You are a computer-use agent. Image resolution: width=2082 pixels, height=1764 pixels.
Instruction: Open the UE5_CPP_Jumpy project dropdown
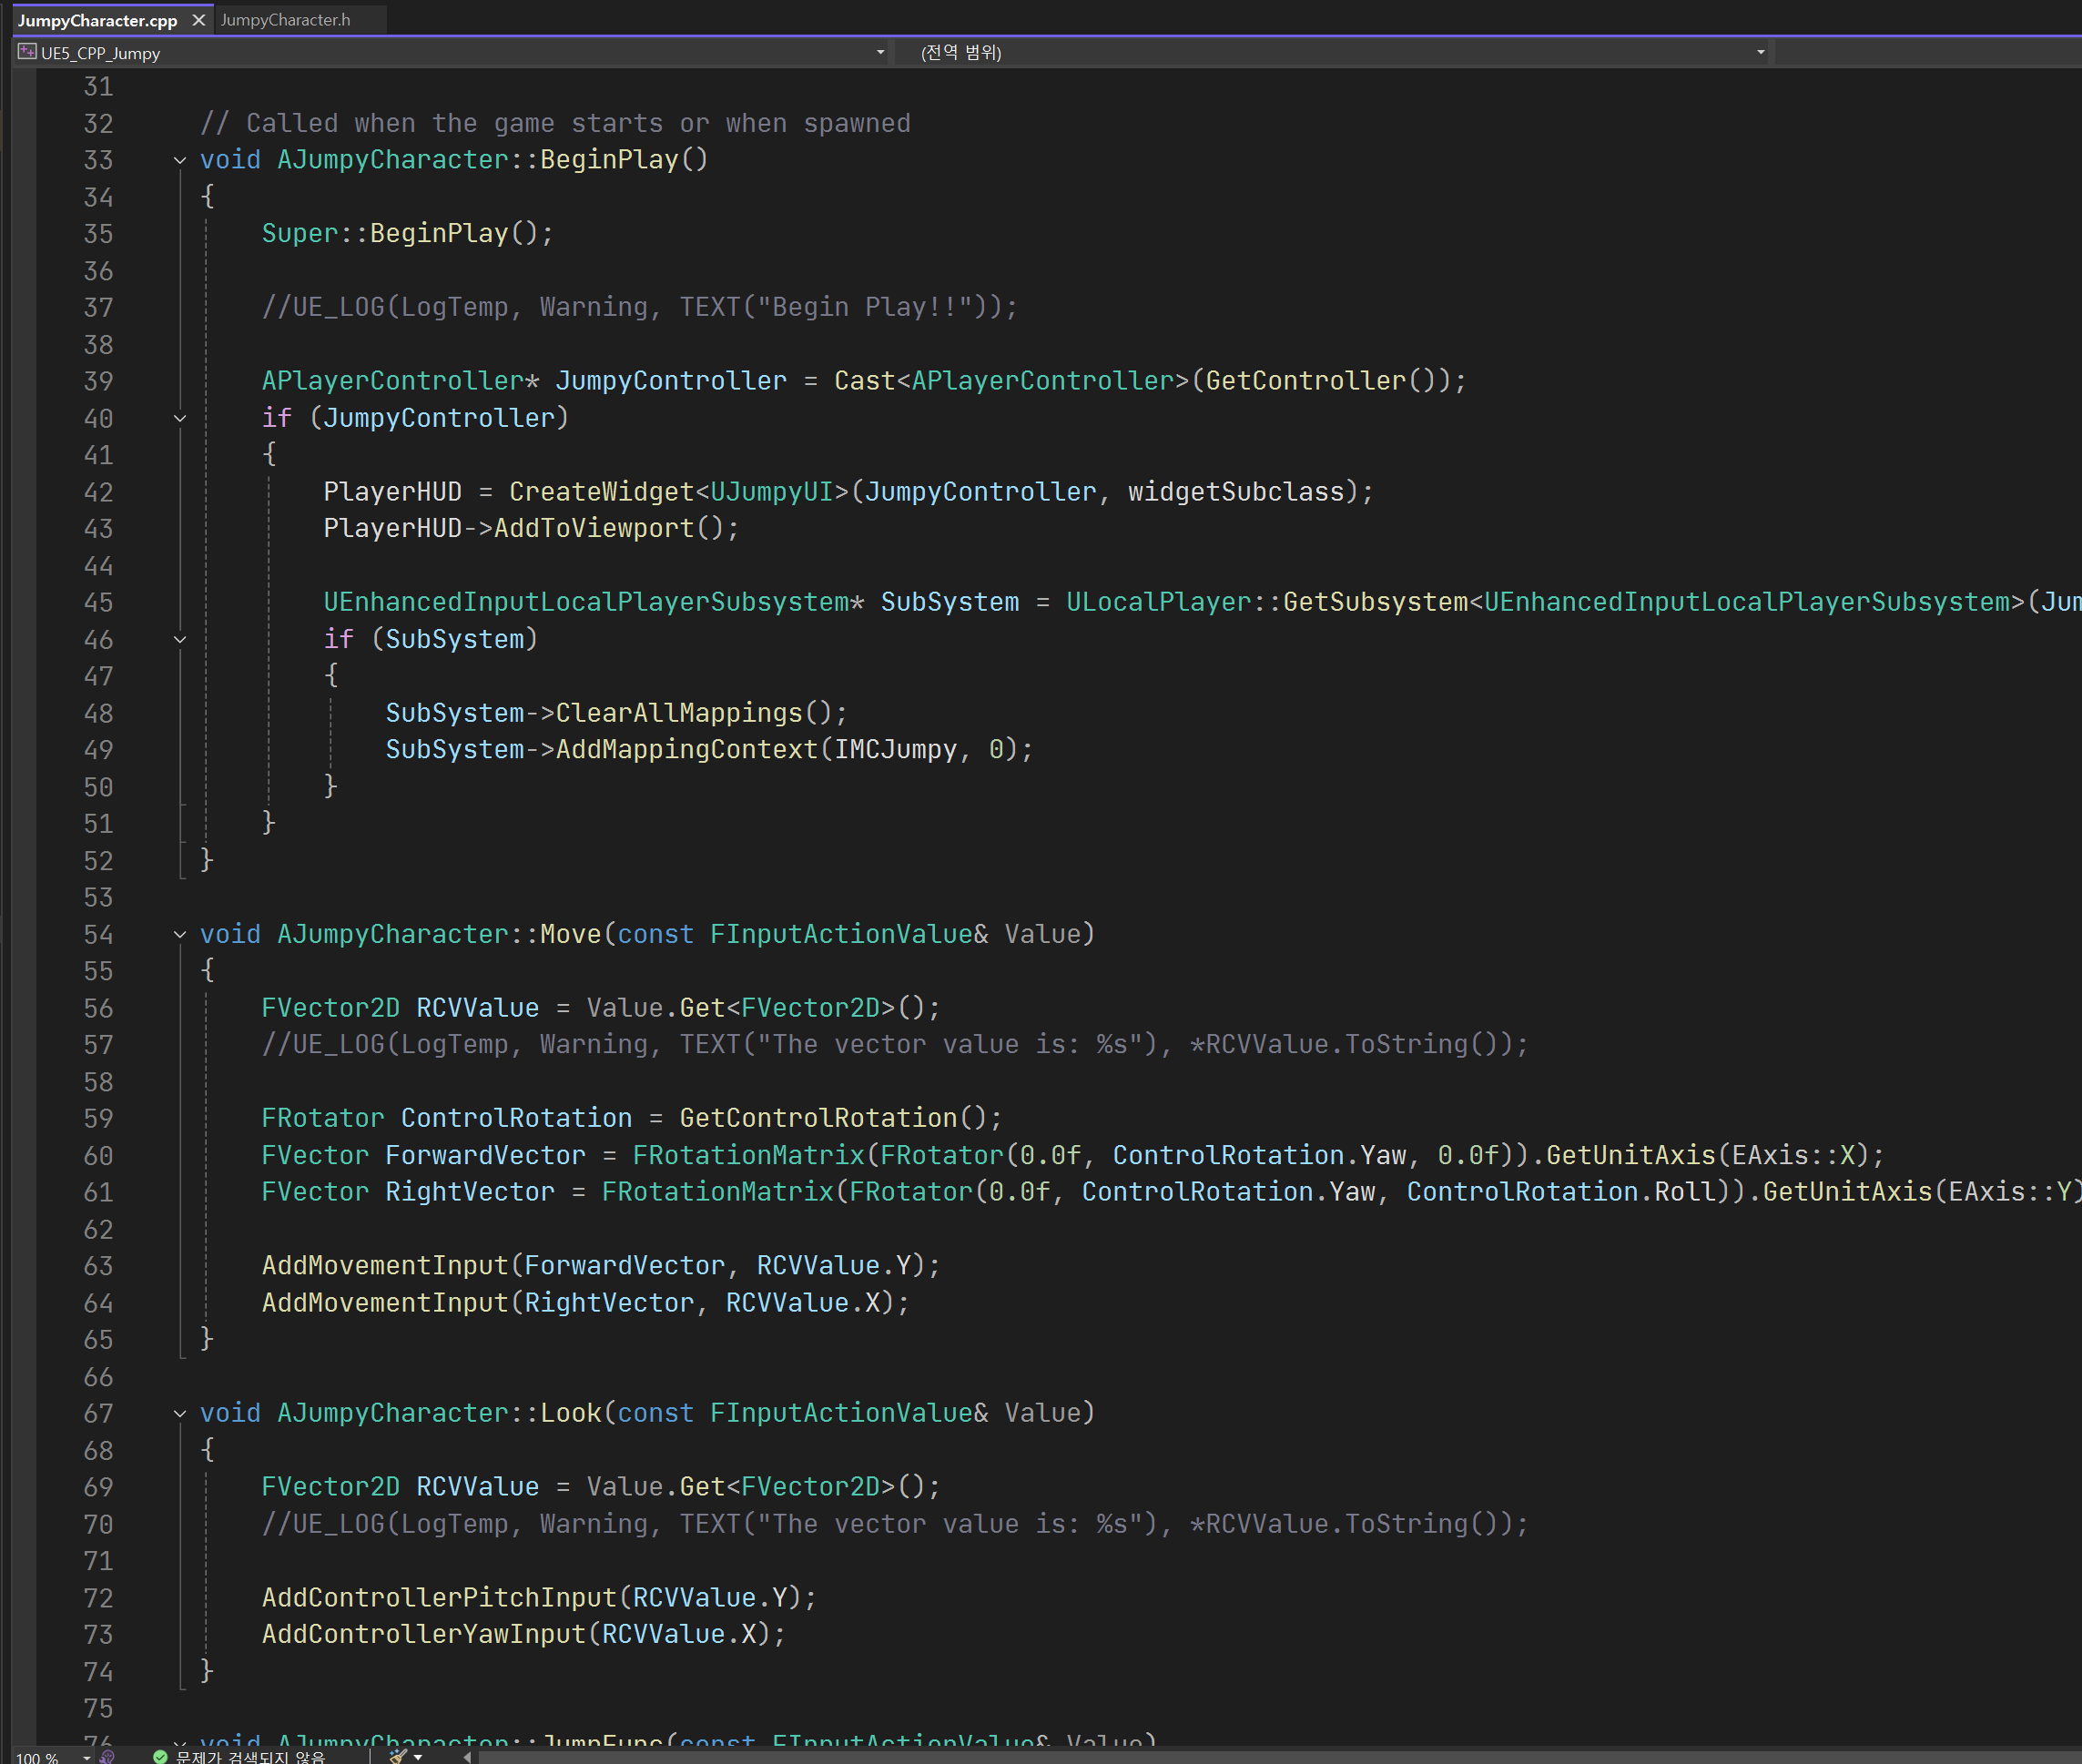point(880,52)
